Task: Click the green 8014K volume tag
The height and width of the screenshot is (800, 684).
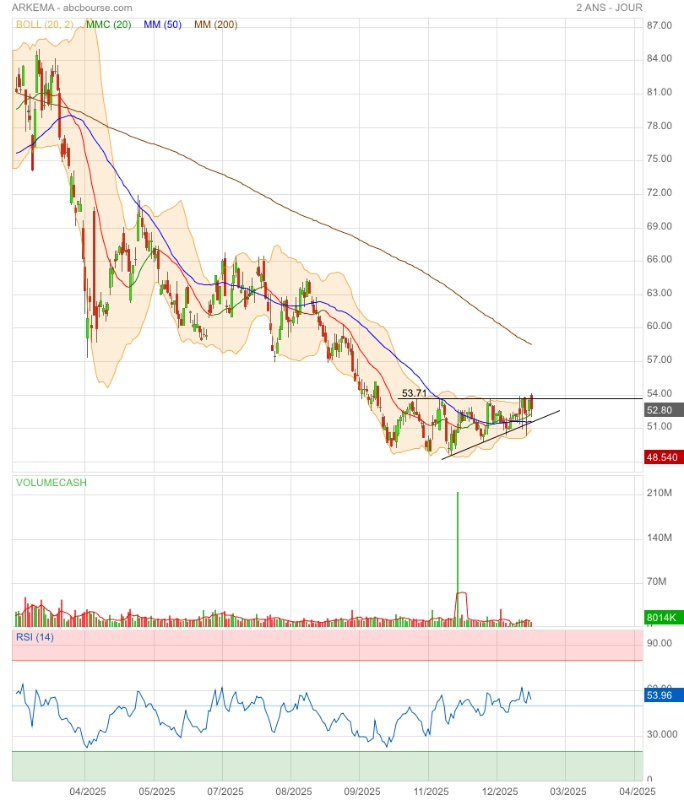Action: [x=663, y=617]
